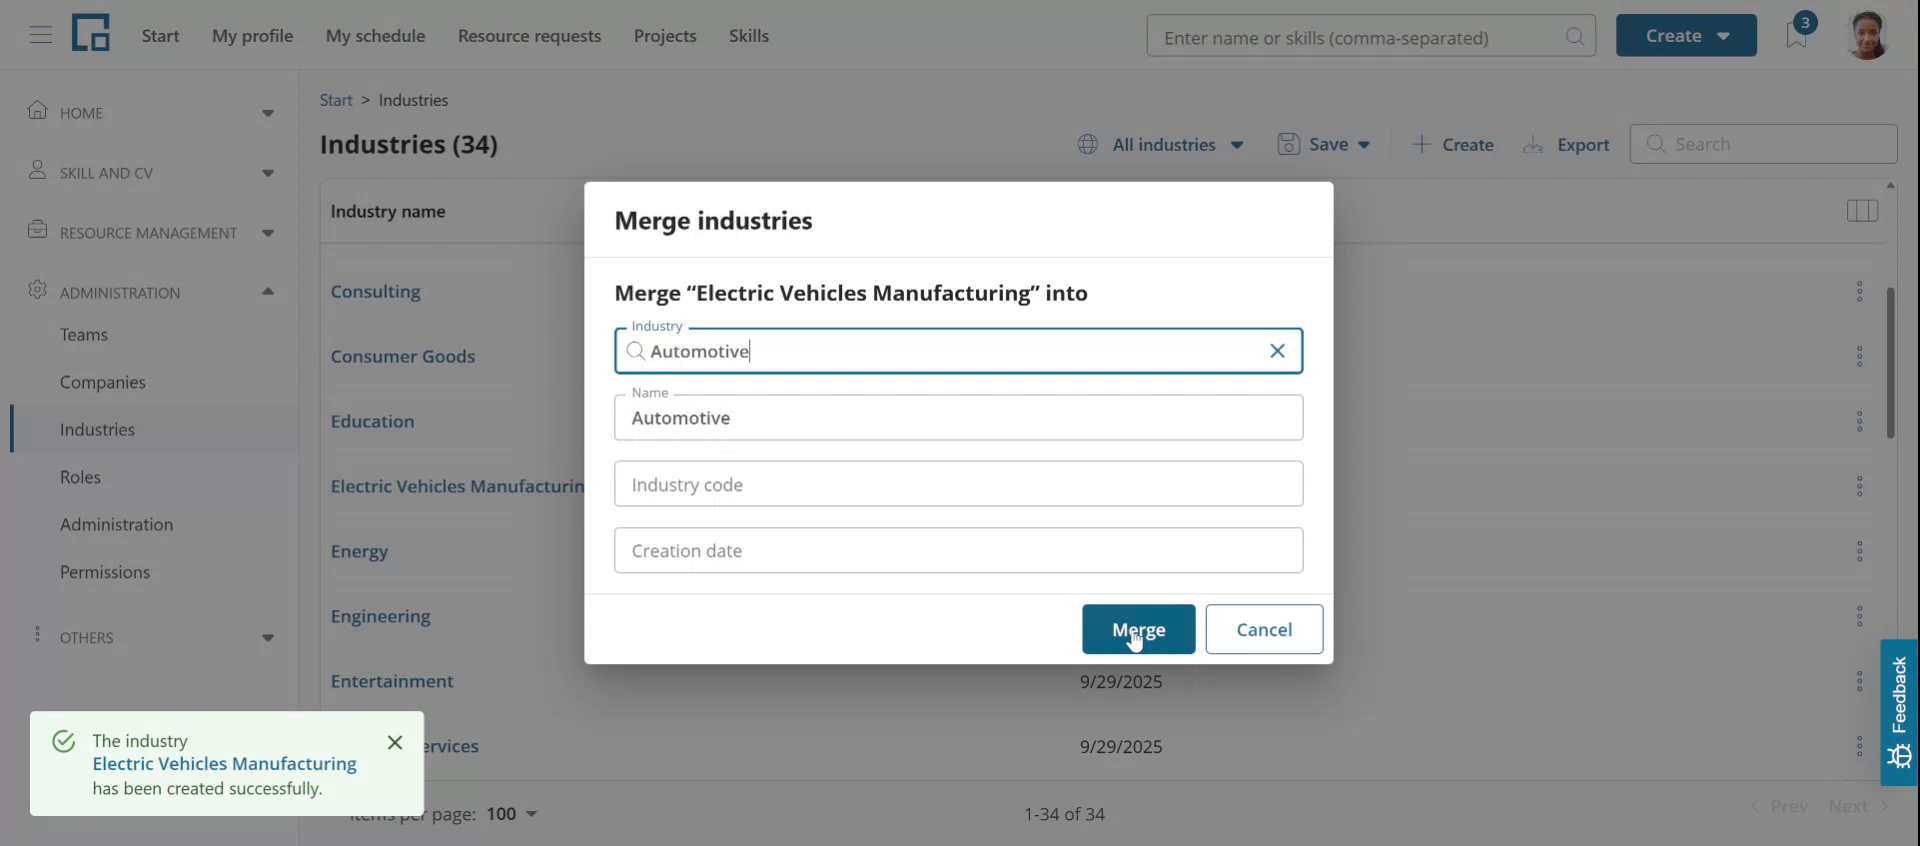
Task: Open the column chooser icon
Action: pyautogui.click(x=1862, y=211)
